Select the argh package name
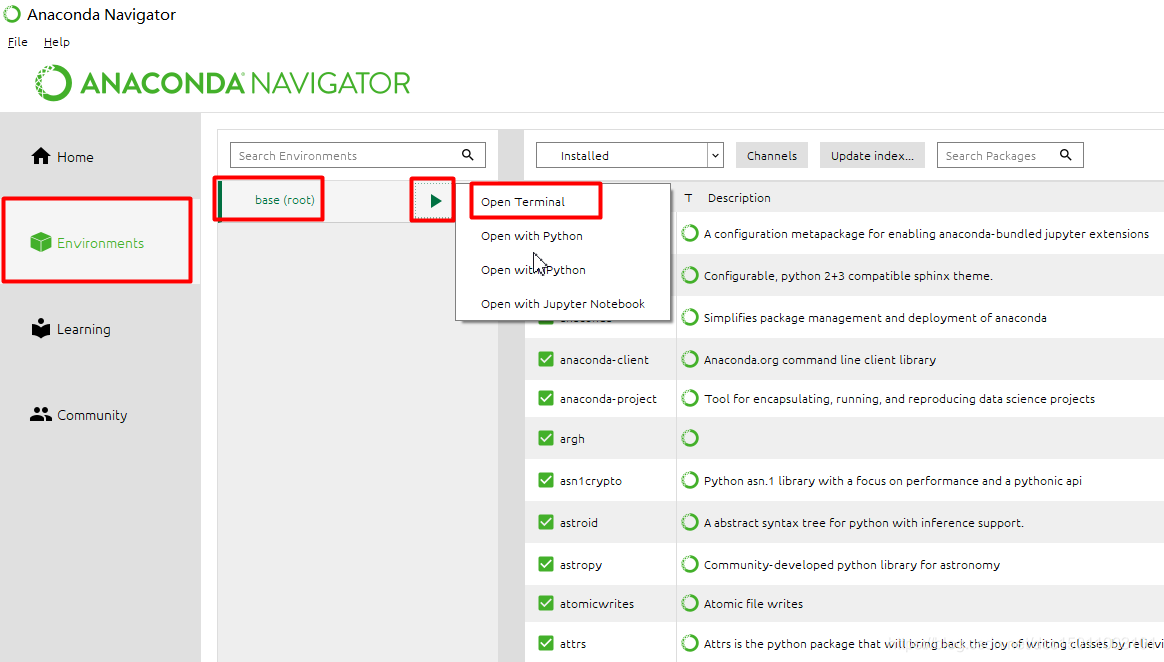This screenshot has width=1164, height=662. click(x=572, y=439)
